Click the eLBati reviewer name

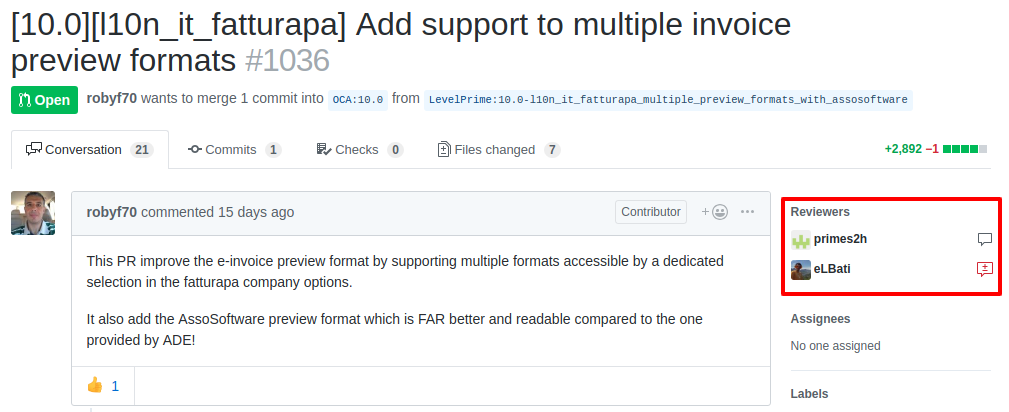point(832,269)
